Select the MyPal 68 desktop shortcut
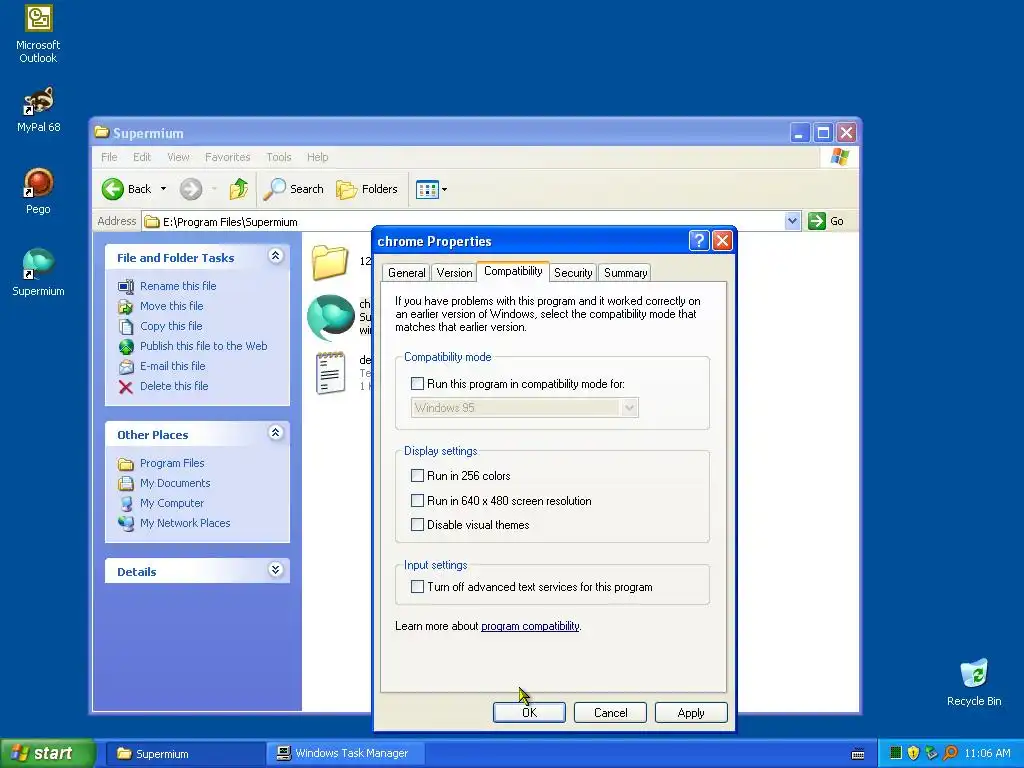This screenshot has height=768, width=1024. [38, 110]
